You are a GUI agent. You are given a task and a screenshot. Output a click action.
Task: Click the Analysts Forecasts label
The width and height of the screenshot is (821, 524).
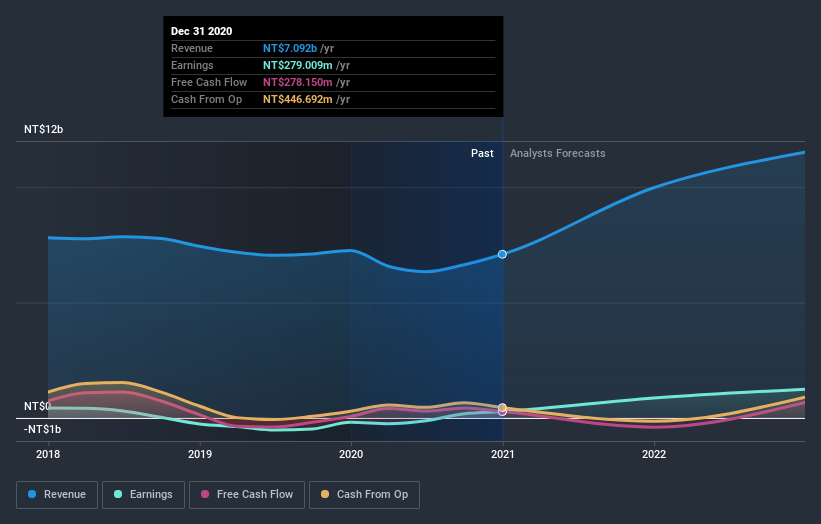(558, 153)
